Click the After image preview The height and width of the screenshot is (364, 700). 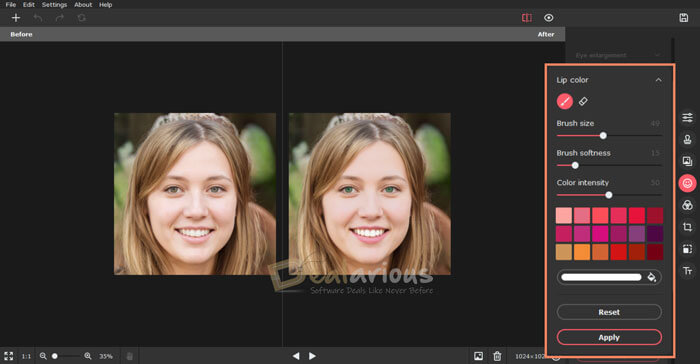coord(370,194)
